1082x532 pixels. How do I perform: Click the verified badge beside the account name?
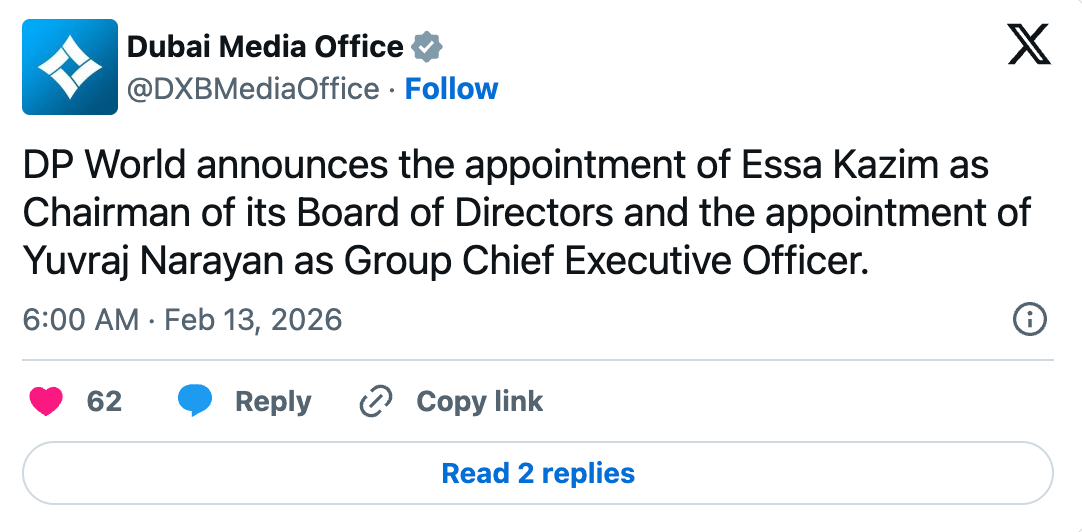click(x=426, y=48)
